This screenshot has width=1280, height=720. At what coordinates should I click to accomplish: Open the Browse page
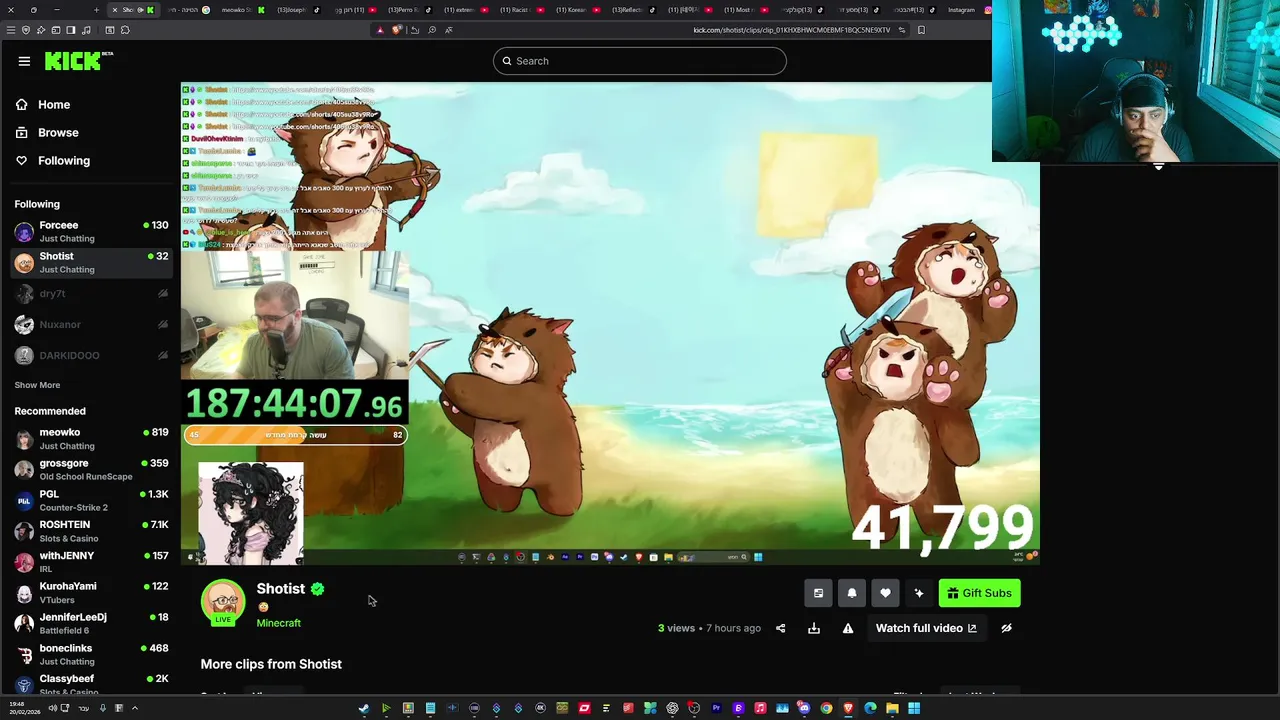click(x=58, y=132)
